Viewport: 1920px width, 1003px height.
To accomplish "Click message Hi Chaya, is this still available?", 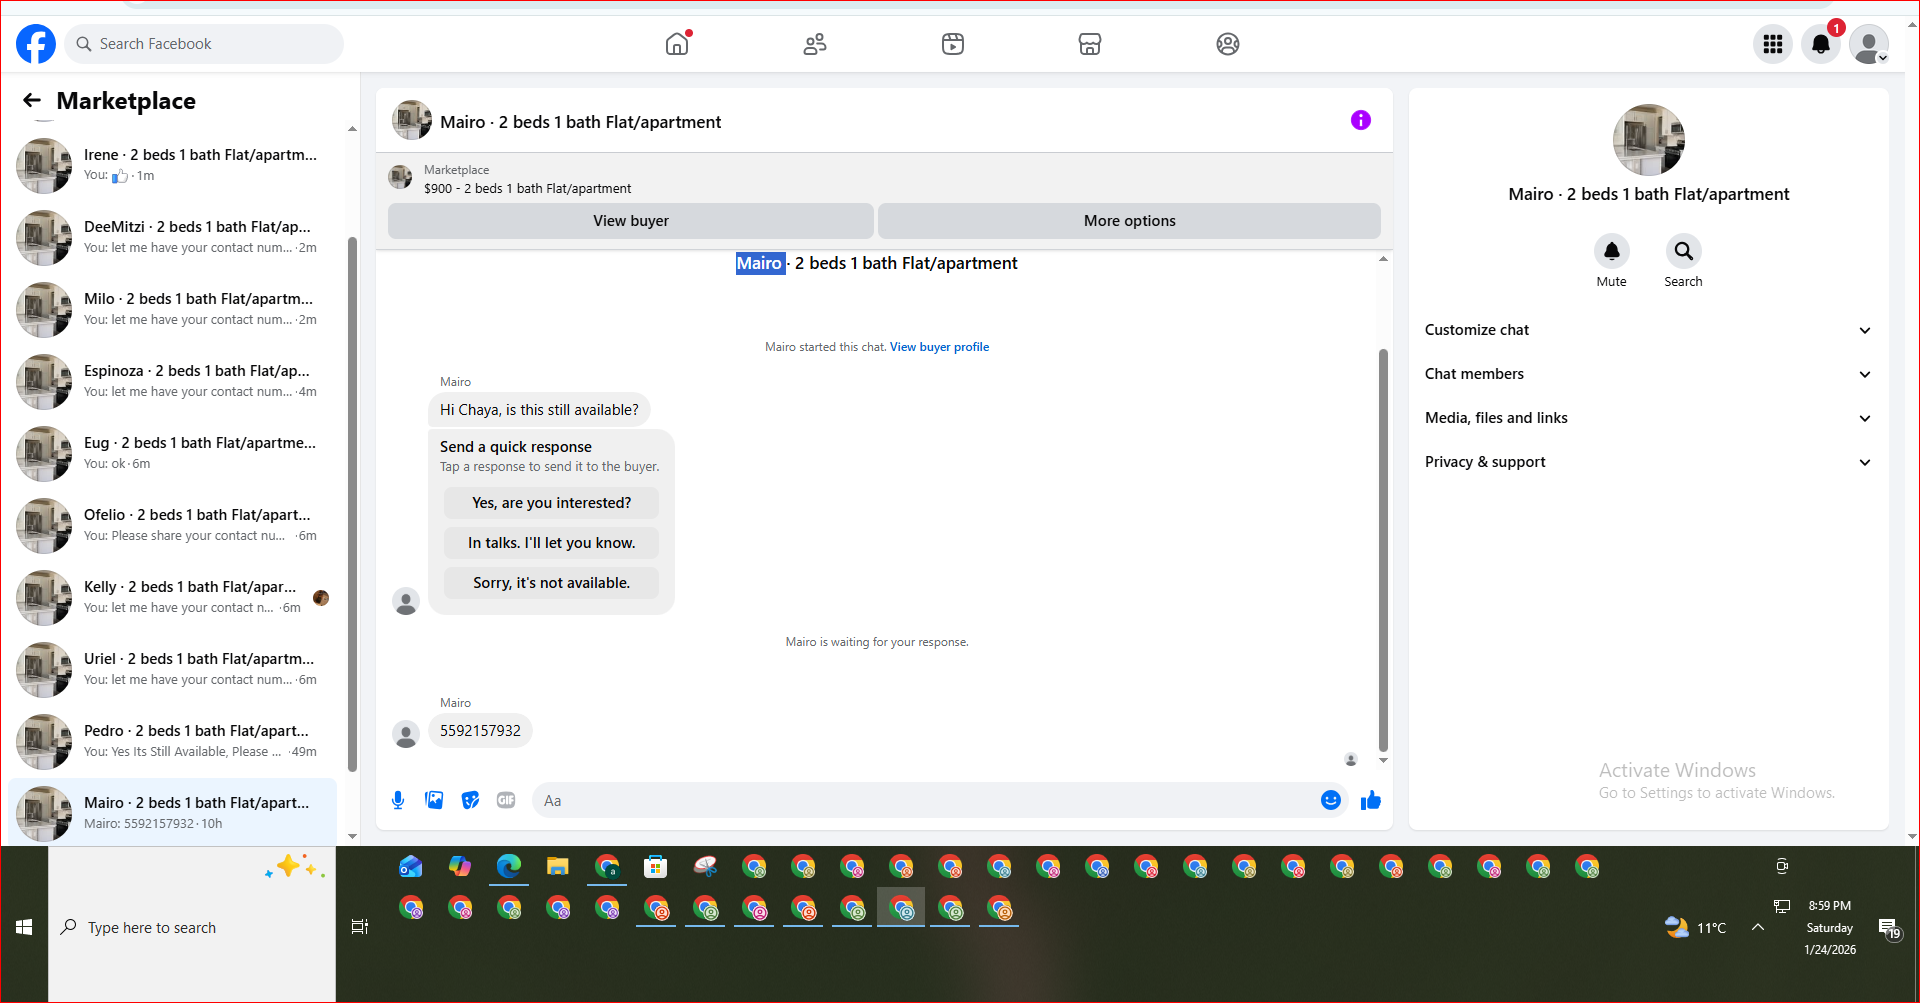I will [x=540, y=410].
